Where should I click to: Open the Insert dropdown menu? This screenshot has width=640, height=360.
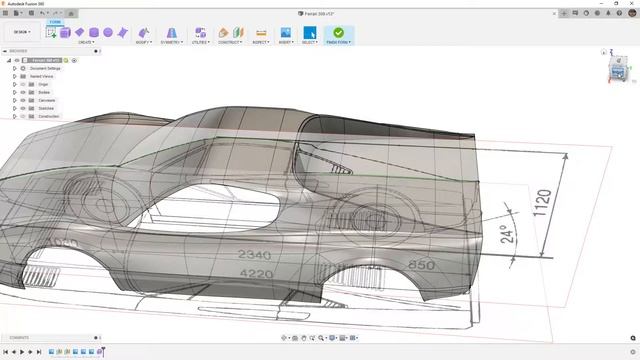286,42
